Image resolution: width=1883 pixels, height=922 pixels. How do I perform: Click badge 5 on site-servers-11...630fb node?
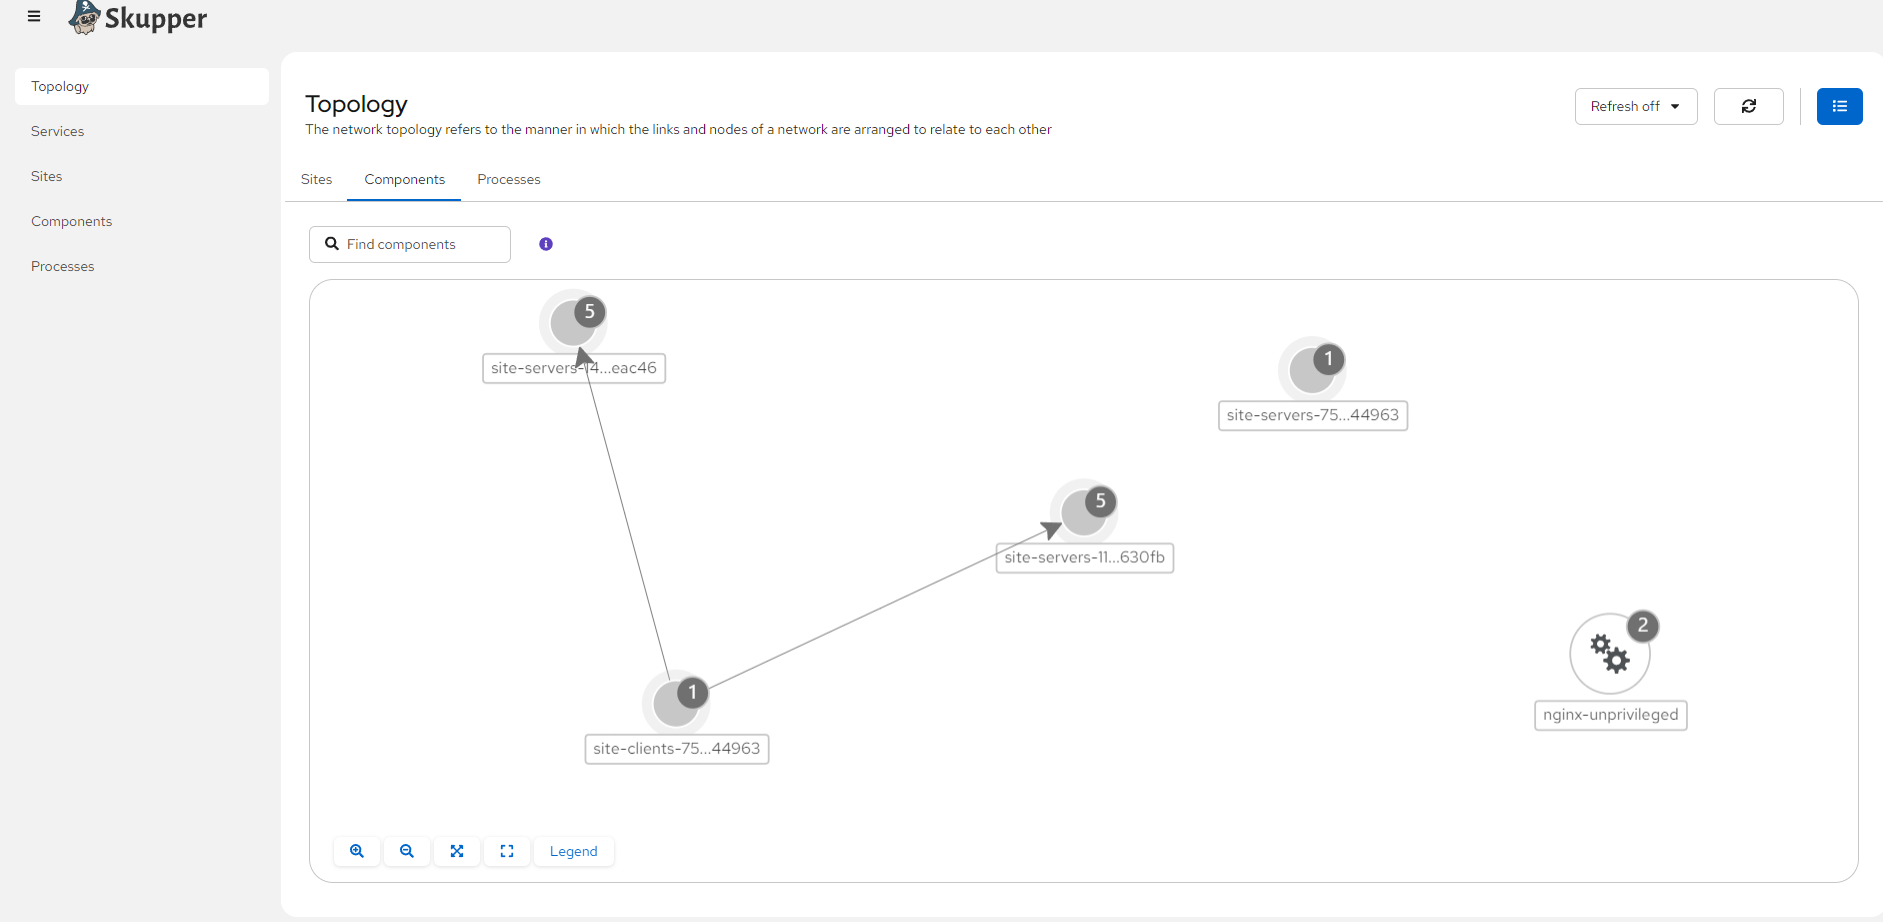click(x=1100, y=501)
